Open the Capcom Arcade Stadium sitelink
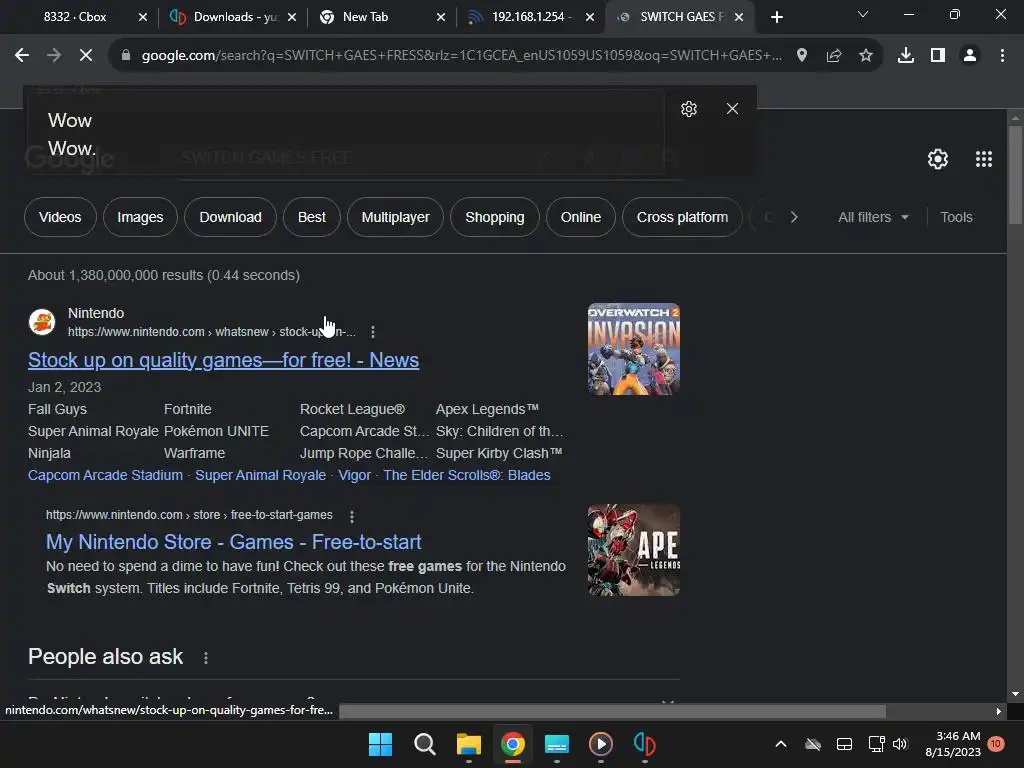This screenshot has width=1024, height=768. 105,475
